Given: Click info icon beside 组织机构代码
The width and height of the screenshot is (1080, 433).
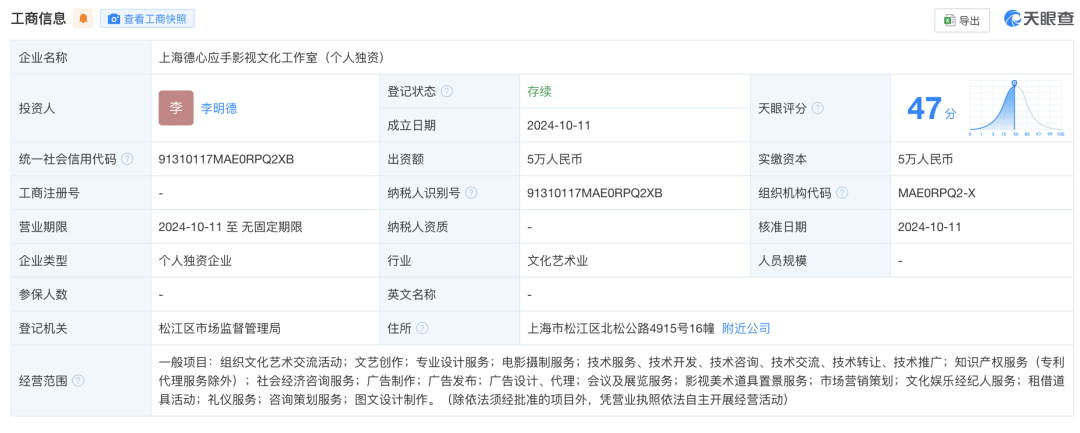Looking at the screenshot, I should point(842,193).
